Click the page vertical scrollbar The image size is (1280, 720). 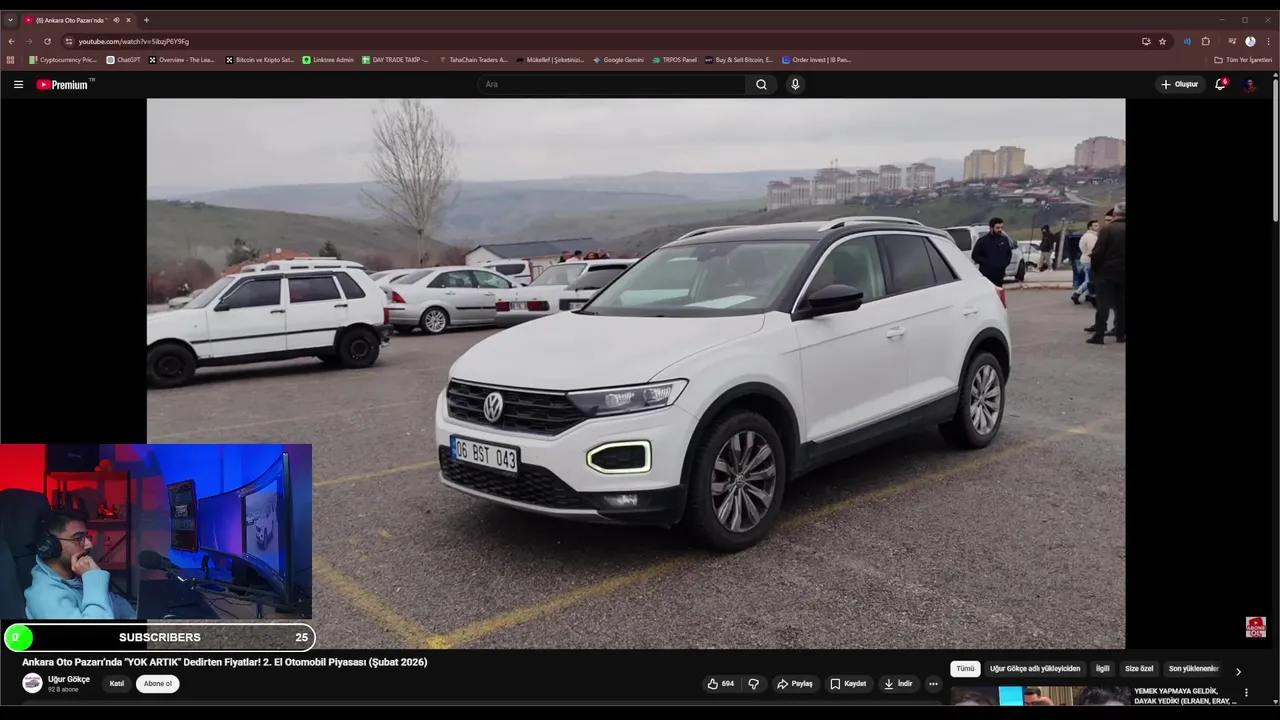pyautogui.click(x=1275, y=150)
